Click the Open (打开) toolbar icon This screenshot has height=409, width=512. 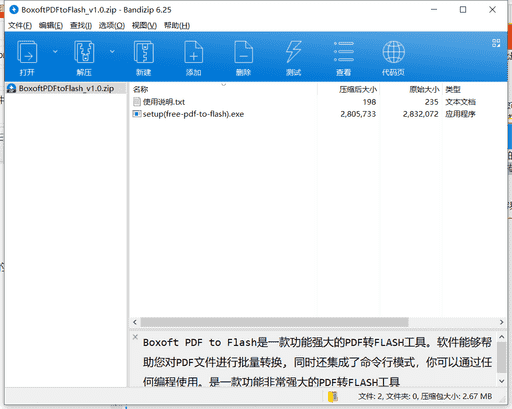pyautogui.click(x=27, y=52)
